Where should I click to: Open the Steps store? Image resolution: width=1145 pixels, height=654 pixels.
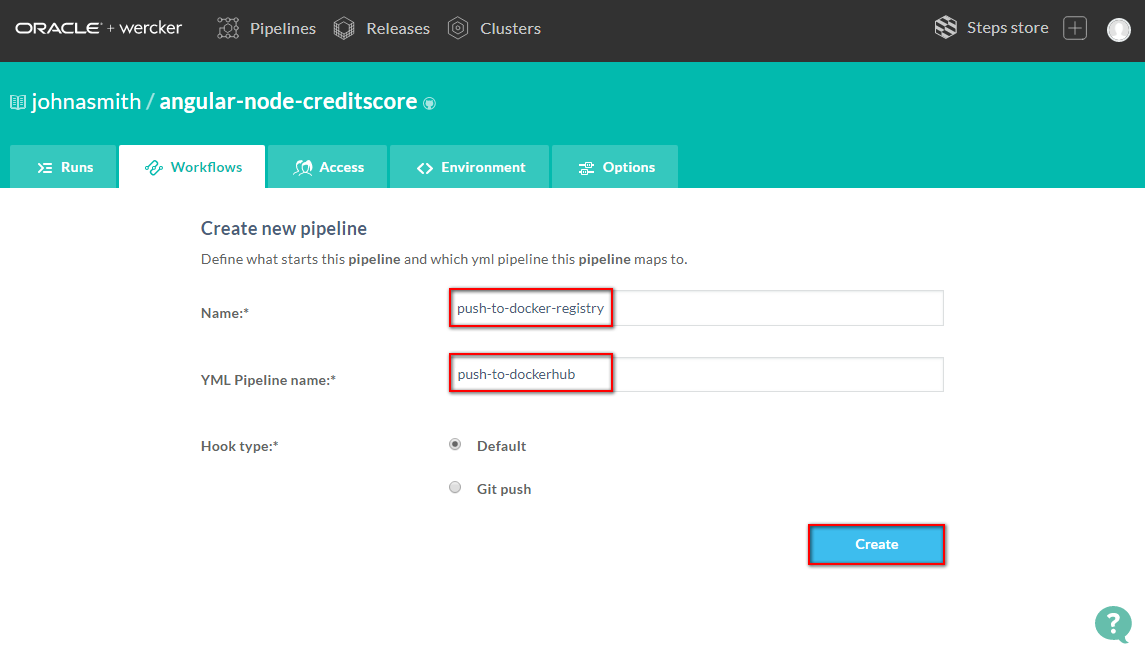(x=992, y=28)
